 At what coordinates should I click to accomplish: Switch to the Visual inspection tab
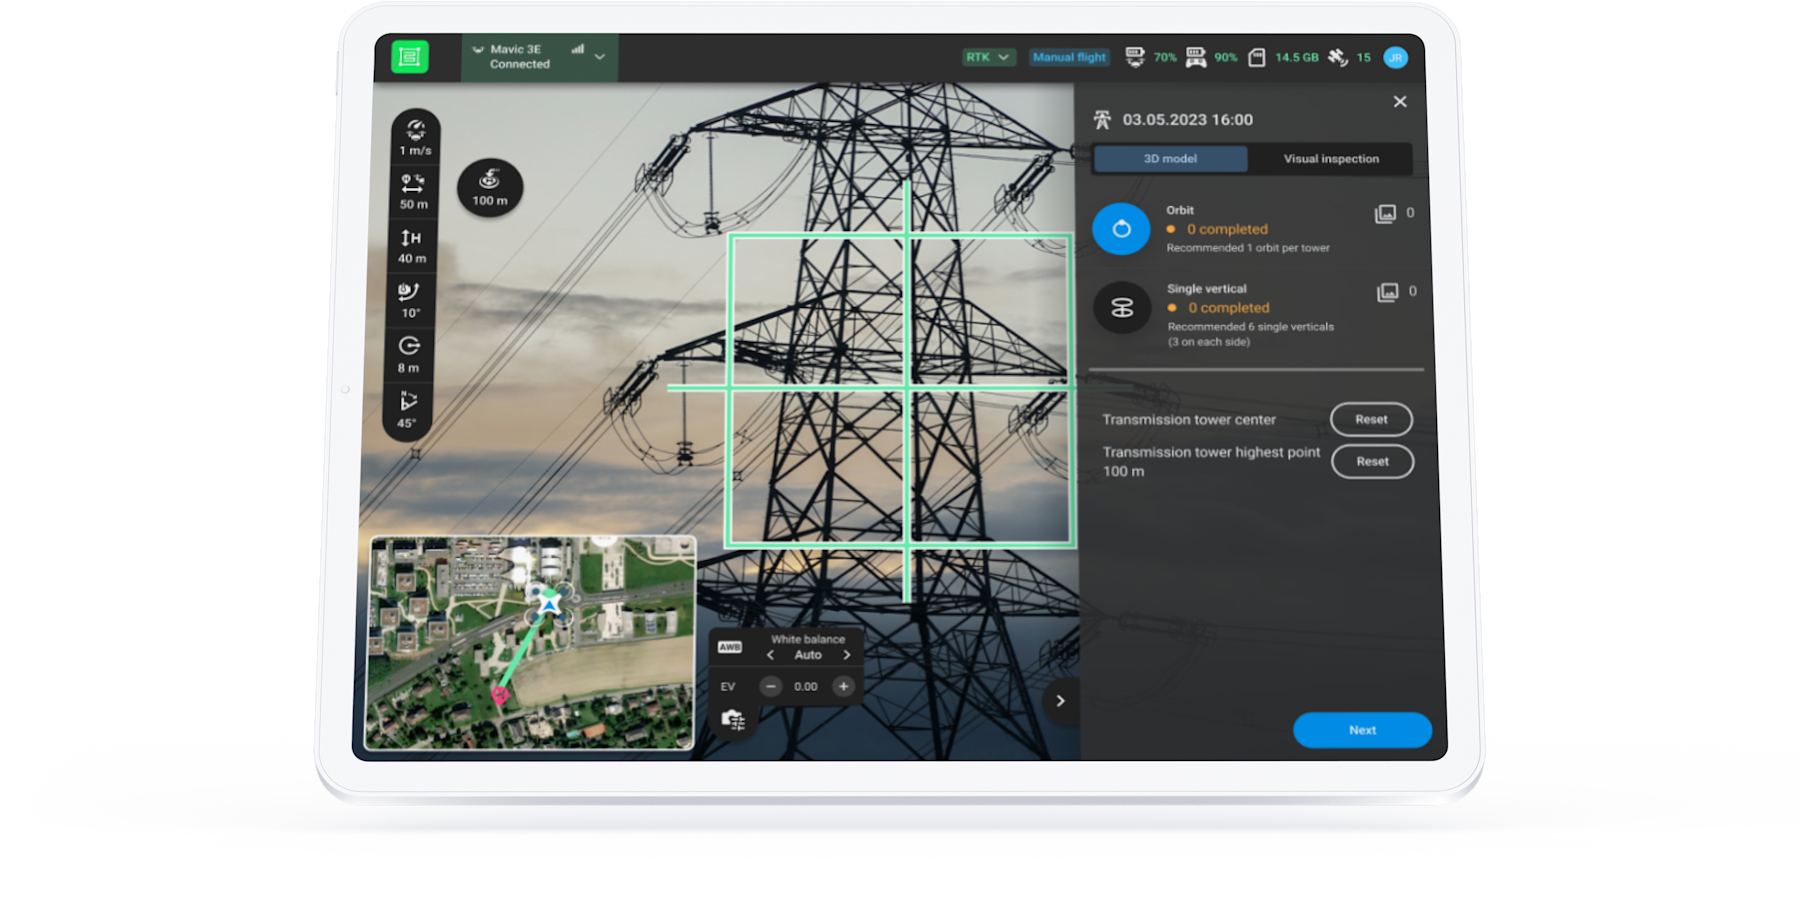coord(1331,158)
